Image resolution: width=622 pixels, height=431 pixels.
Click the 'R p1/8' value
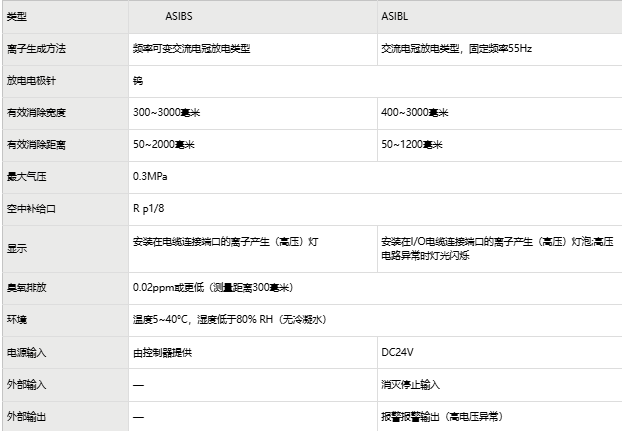[x=148, y=209]
